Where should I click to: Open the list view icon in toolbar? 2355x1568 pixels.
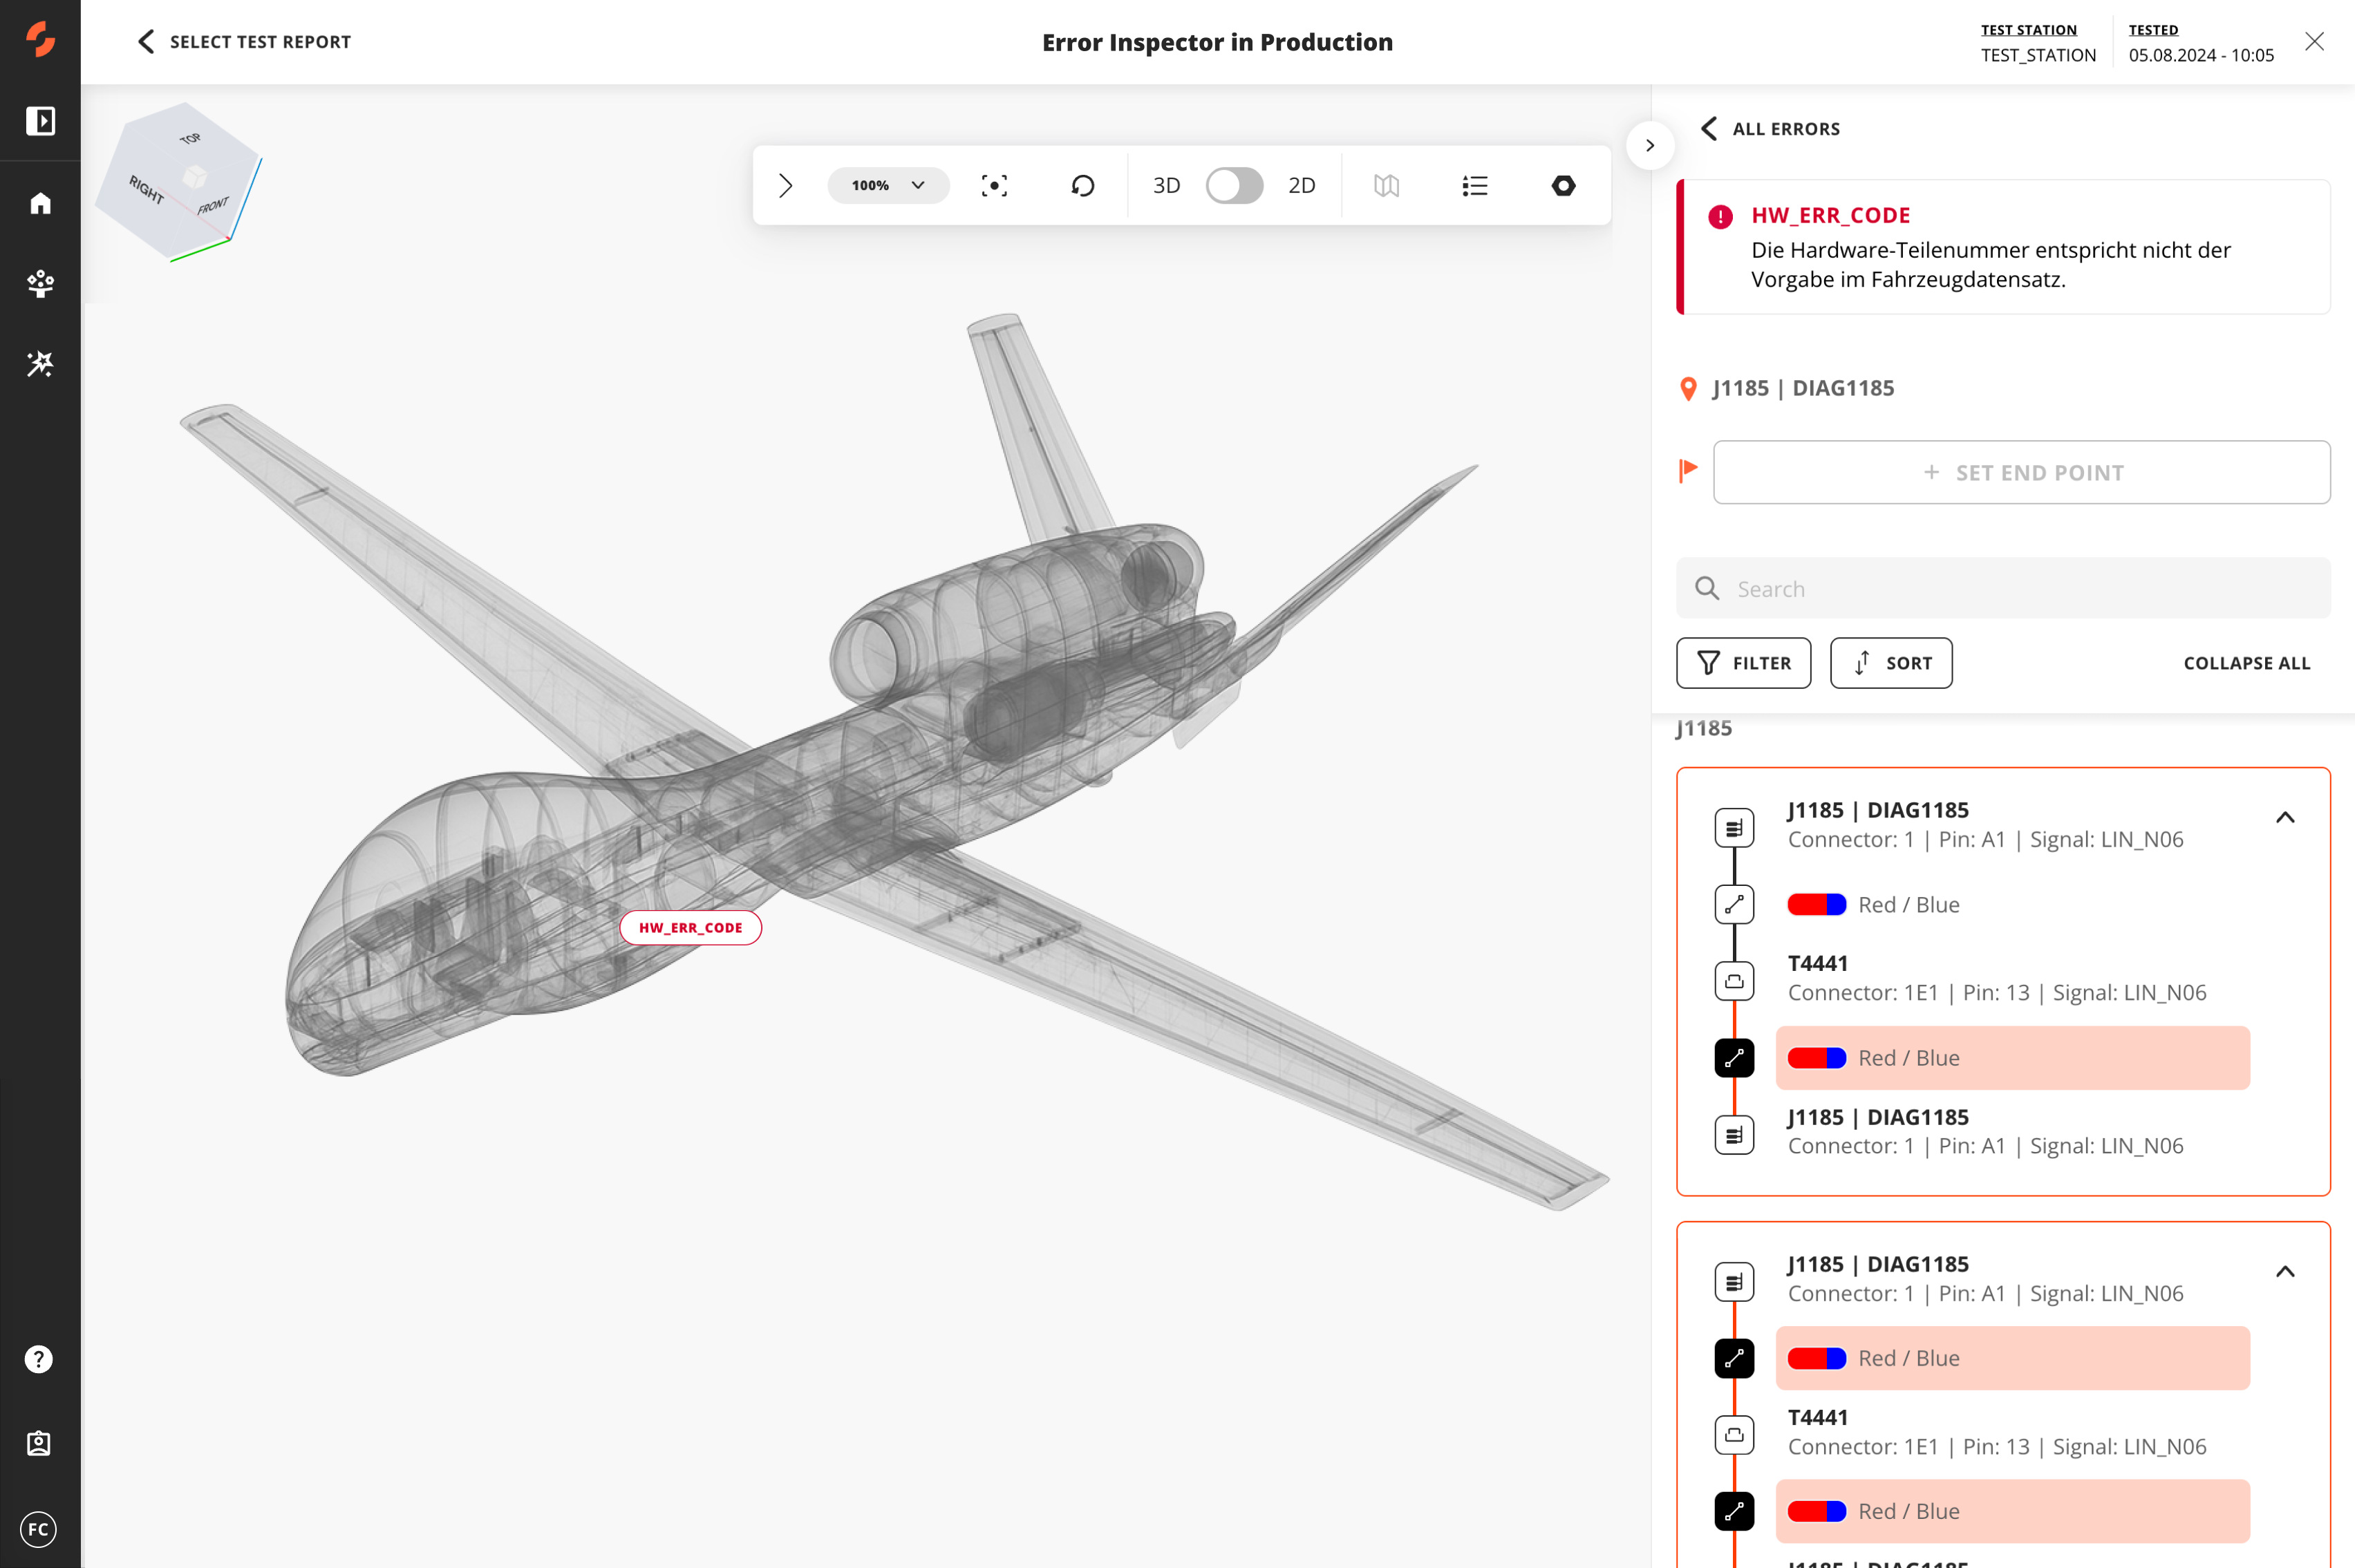[1474, 186]
